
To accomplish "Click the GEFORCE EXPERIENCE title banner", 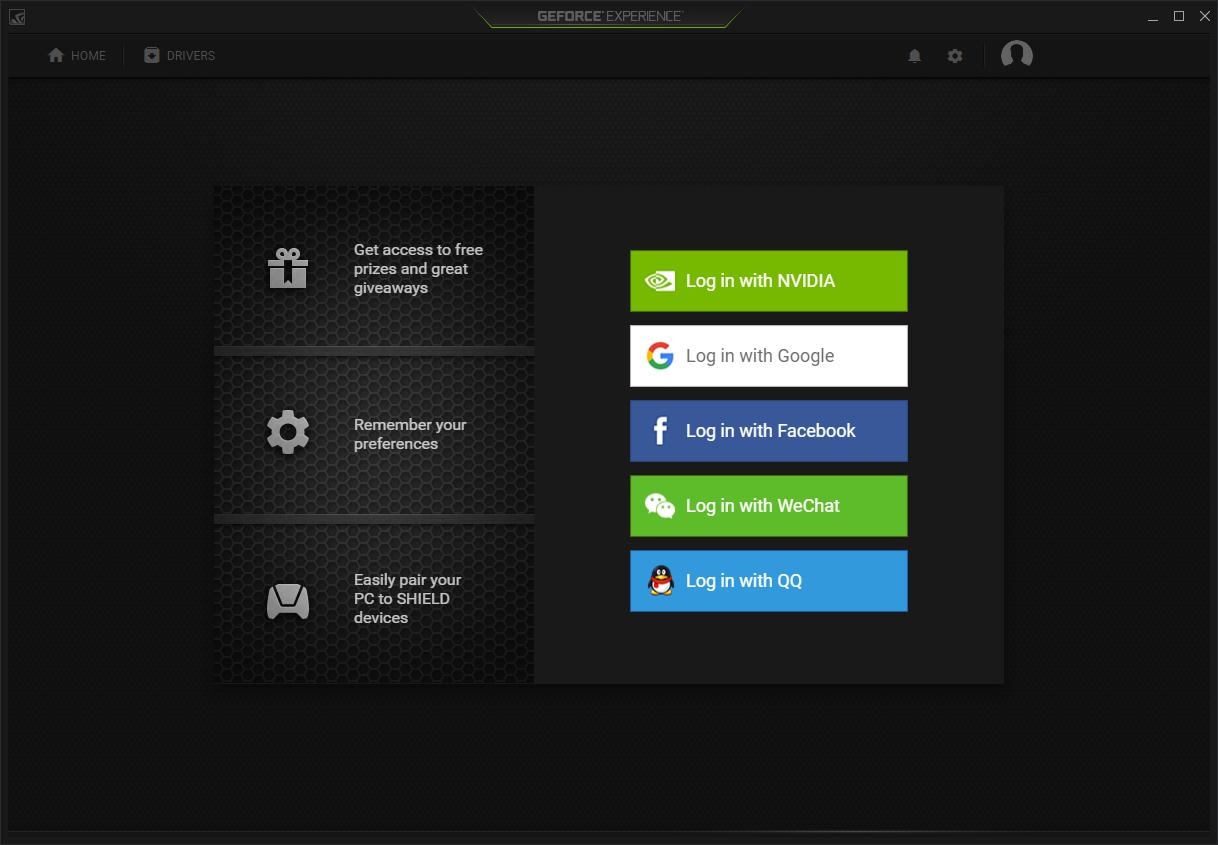I will (608, 16).
